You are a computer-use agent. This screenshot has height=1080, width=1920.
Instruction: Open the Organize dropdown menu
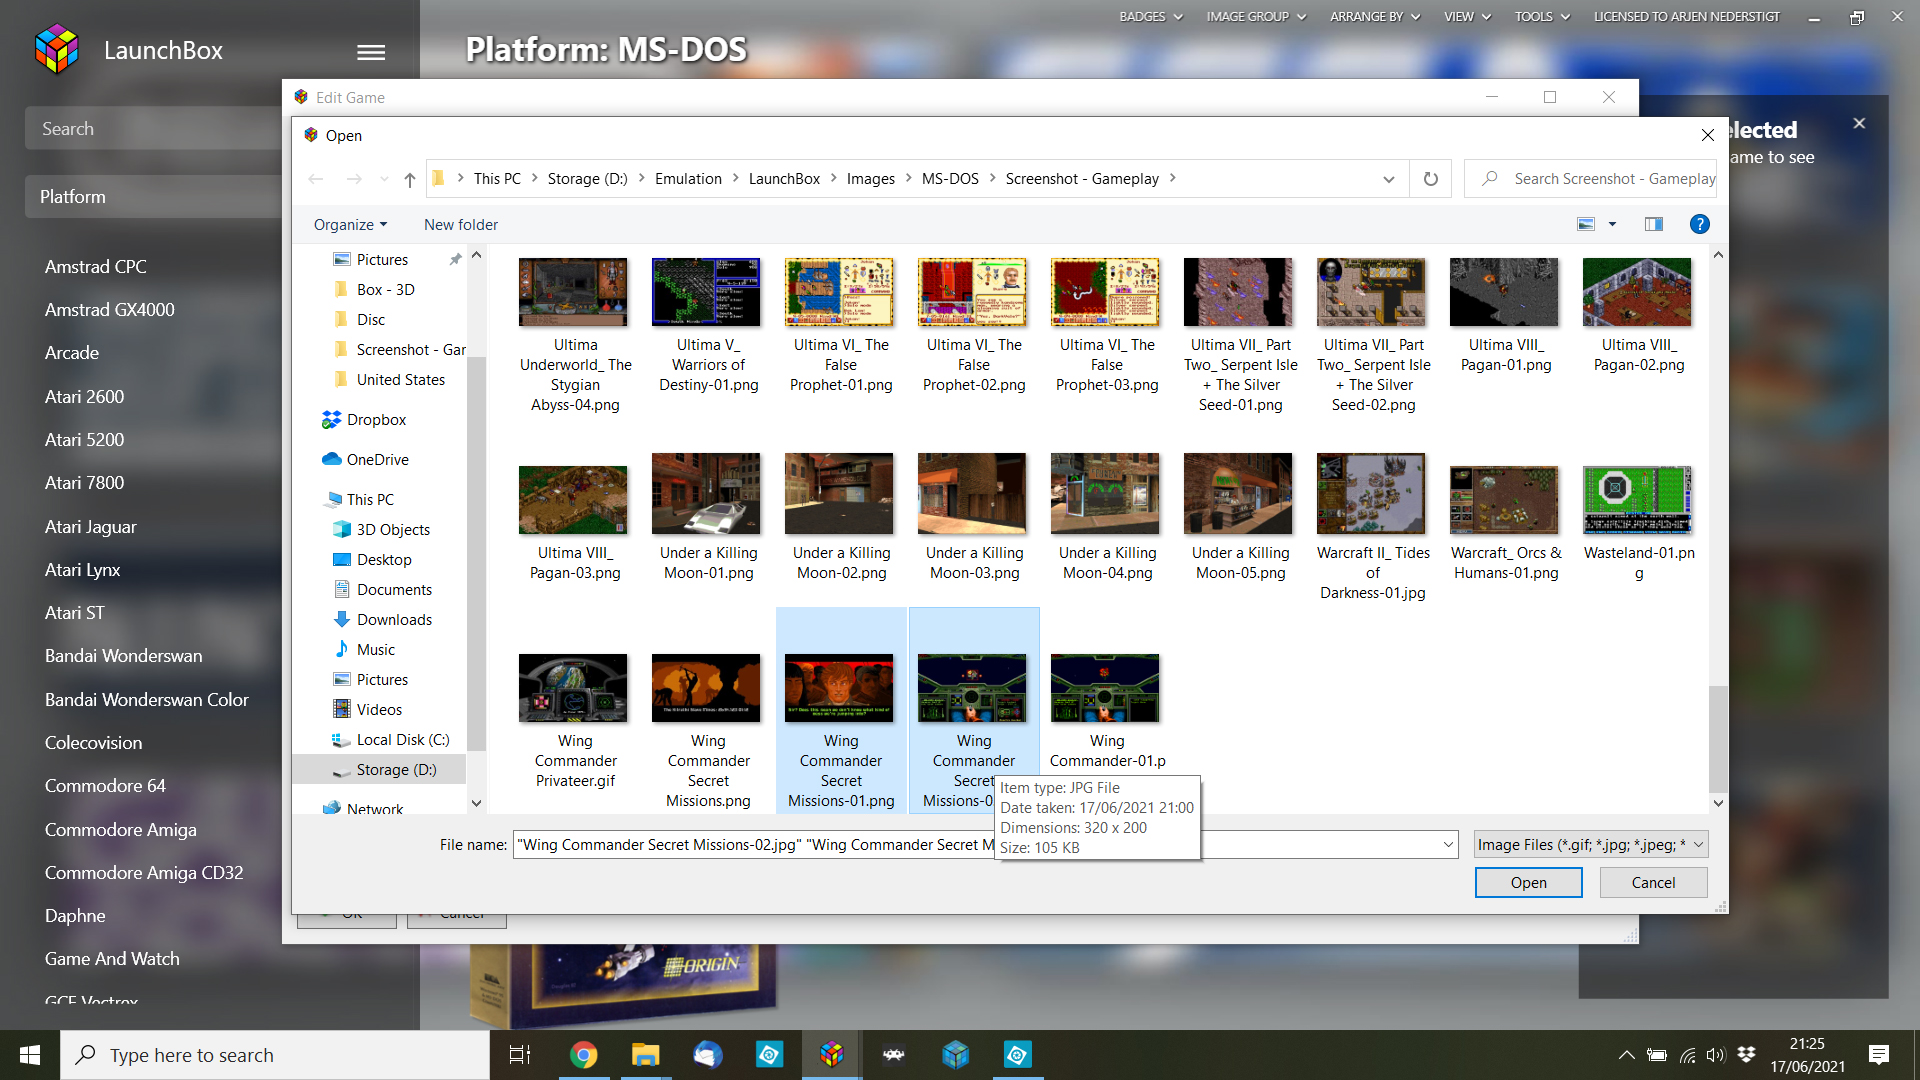(350, 225)
